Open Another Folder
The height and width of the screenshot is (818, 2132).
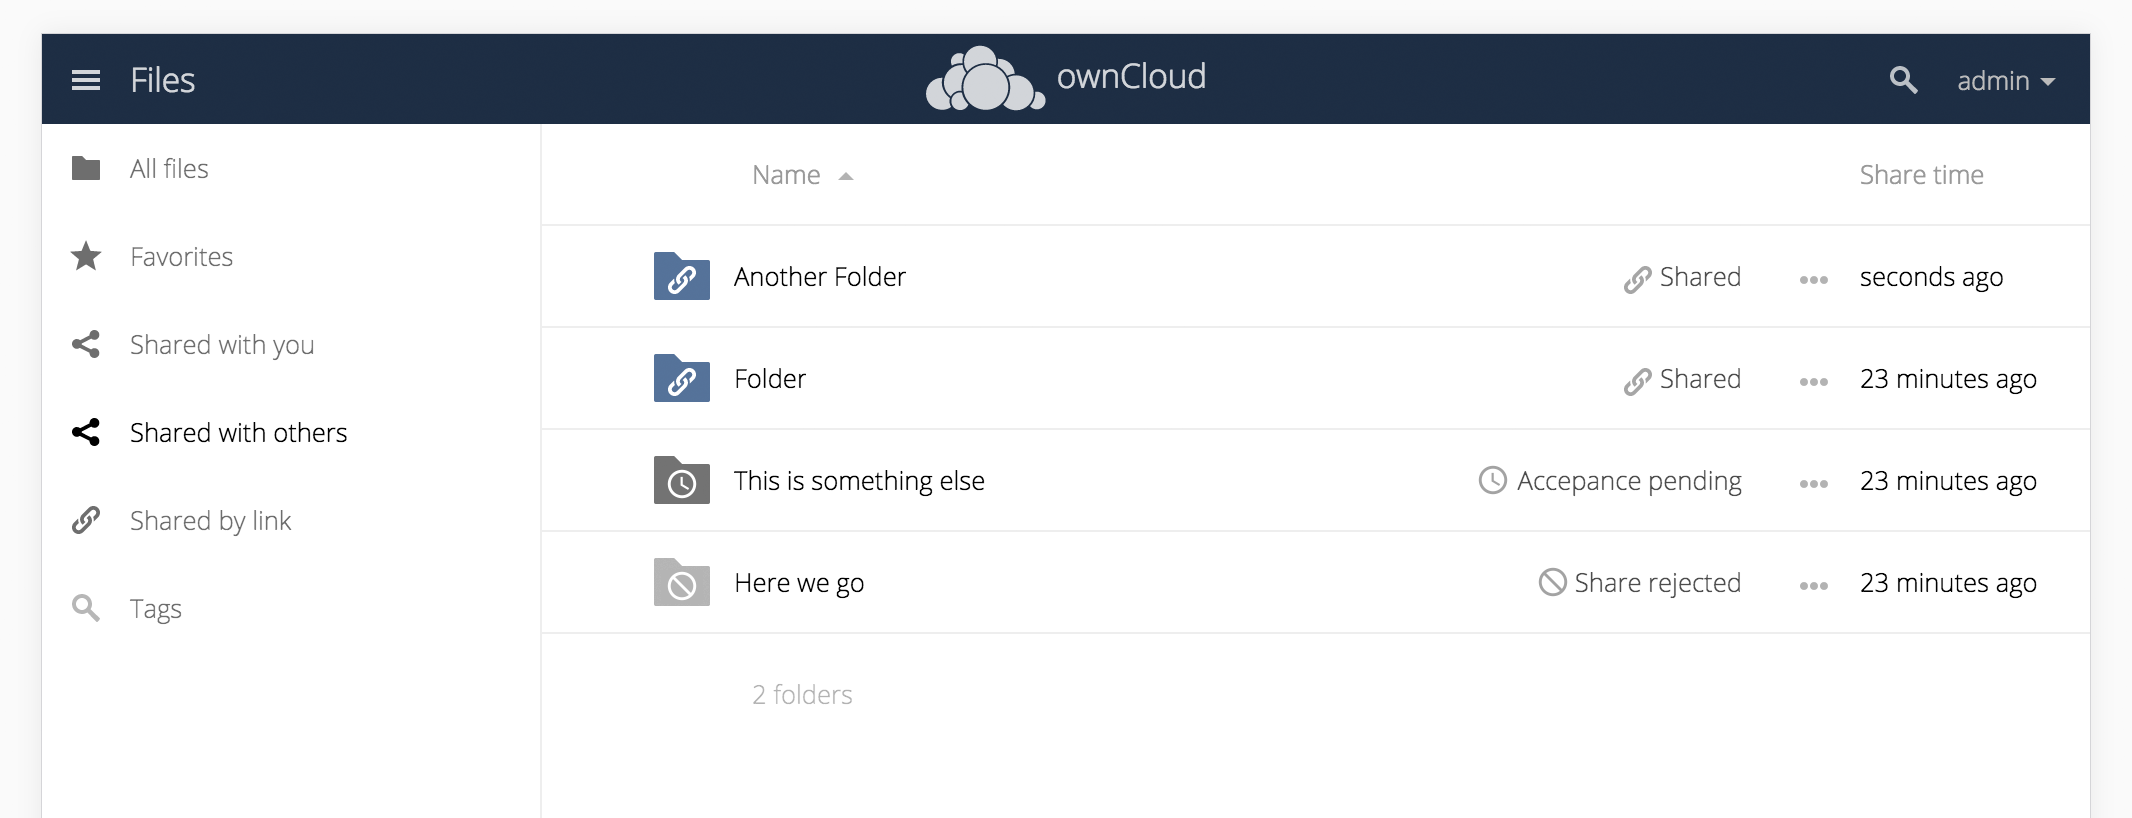pos(819,277)
